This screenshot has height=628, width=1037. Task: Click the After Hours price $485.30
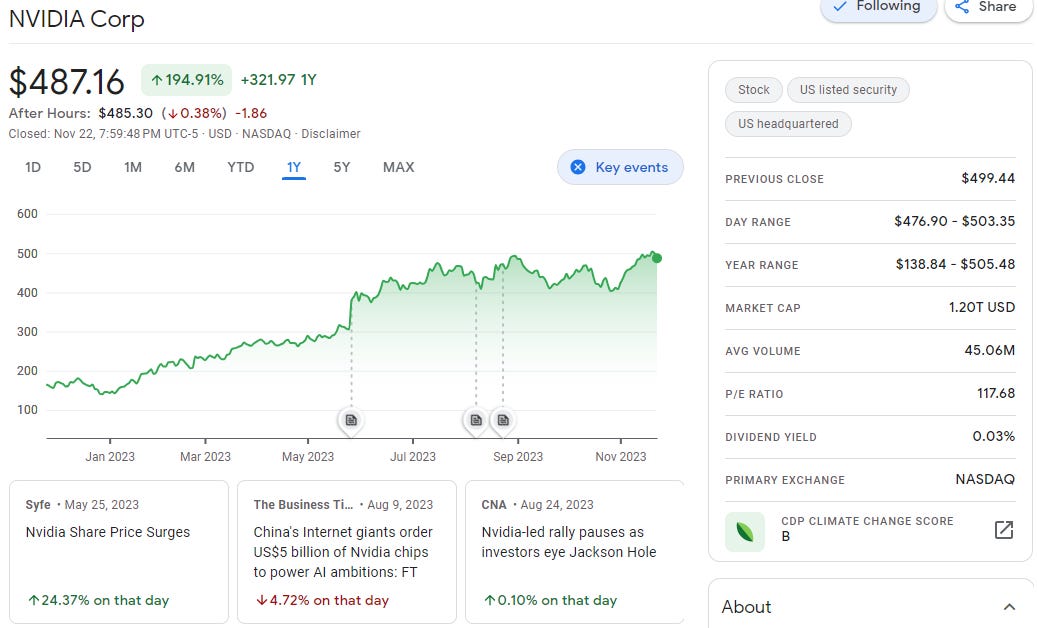(126, 113)
